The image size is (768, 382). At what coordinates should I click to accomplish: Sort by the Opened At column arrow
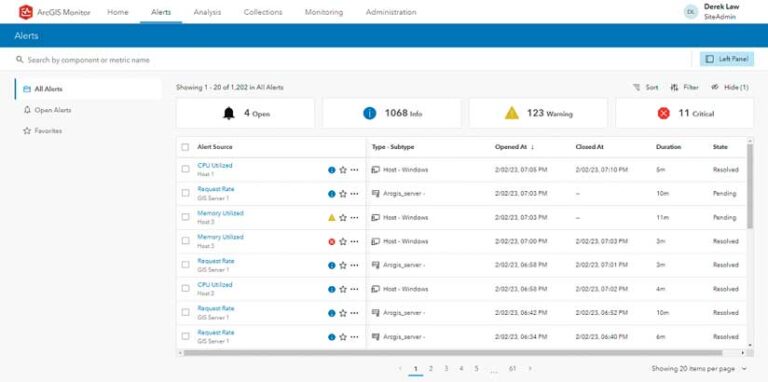coord(532,147)
